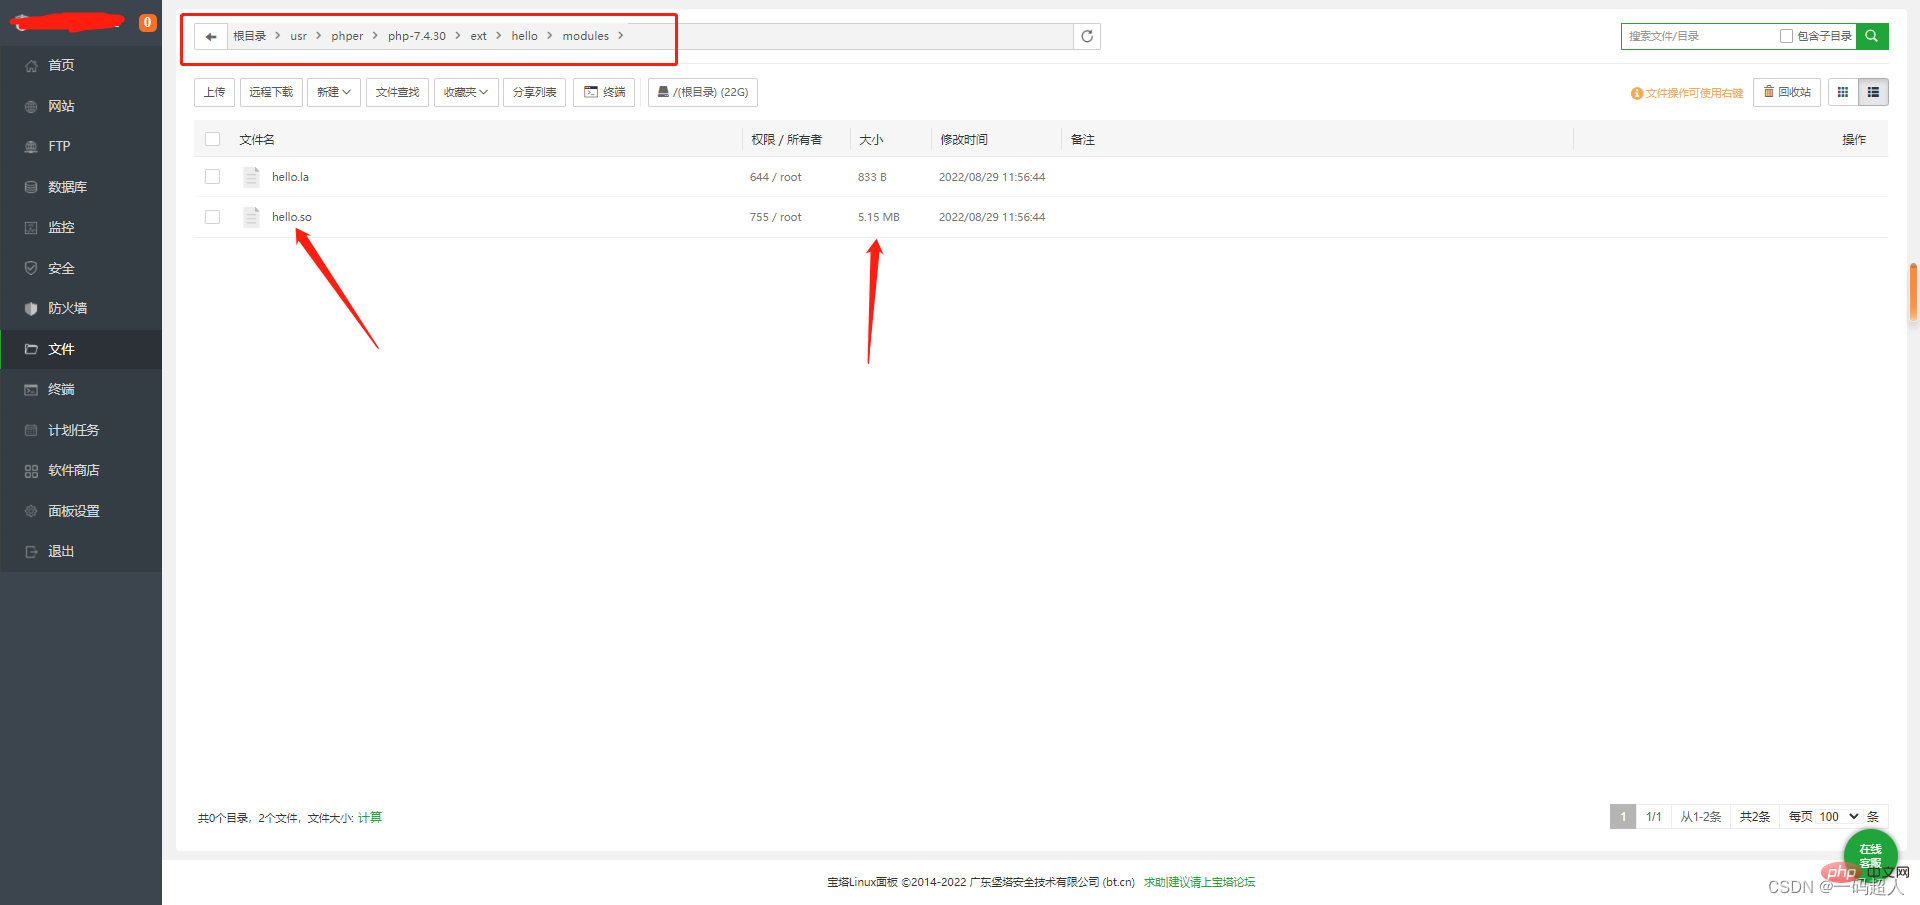This screenshot has width=1920, height=905.
Task: Click the 权限/所有者 column header
Action: point(786,140)
